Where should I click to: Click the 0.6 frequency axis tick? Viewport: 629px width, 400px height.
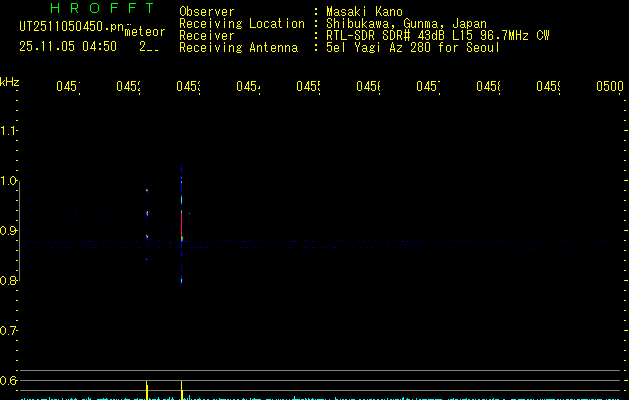click(x=9, y=381)
